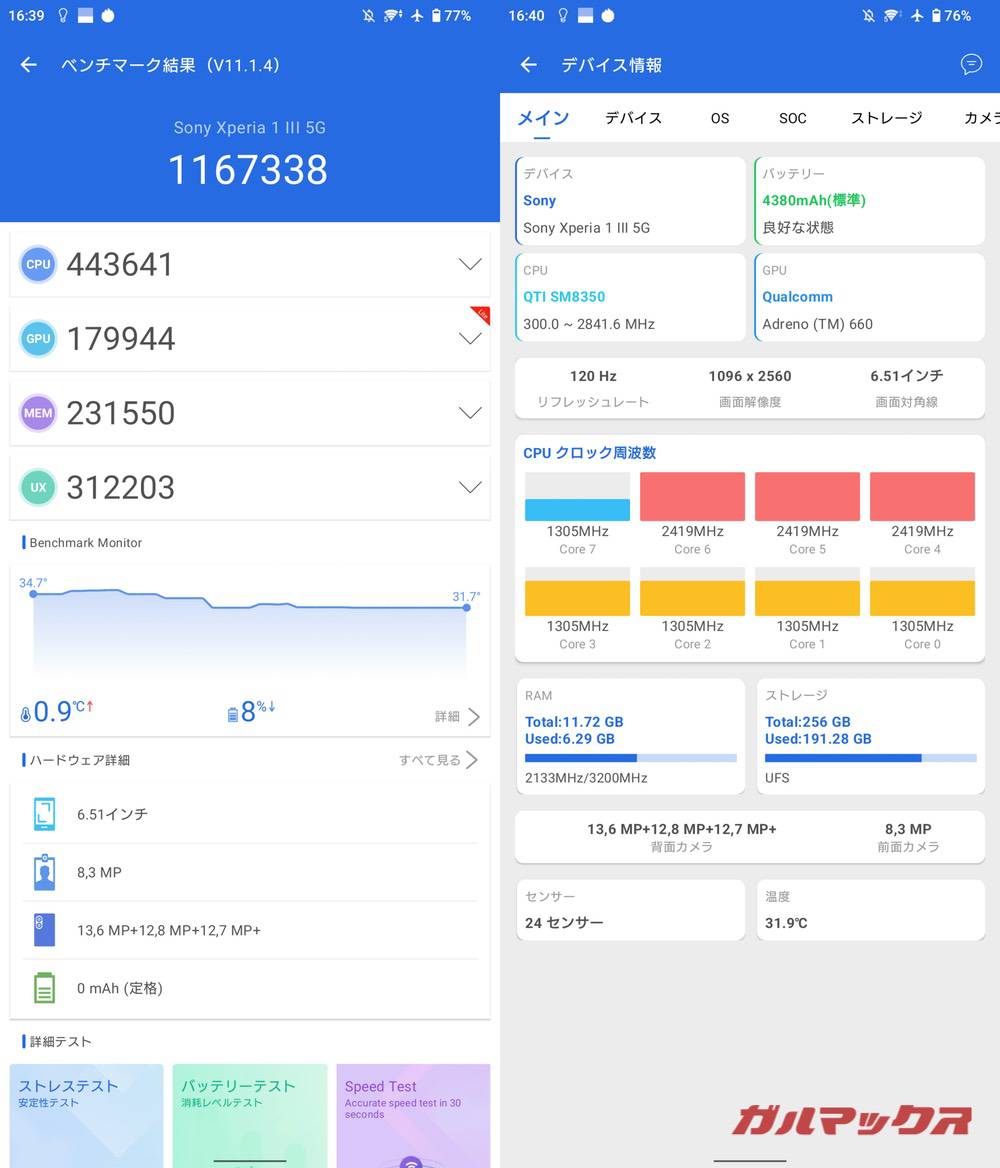Tap the screen size phone icon
The width and height of the screenshot is (1000, 1168).
[45, 814]
